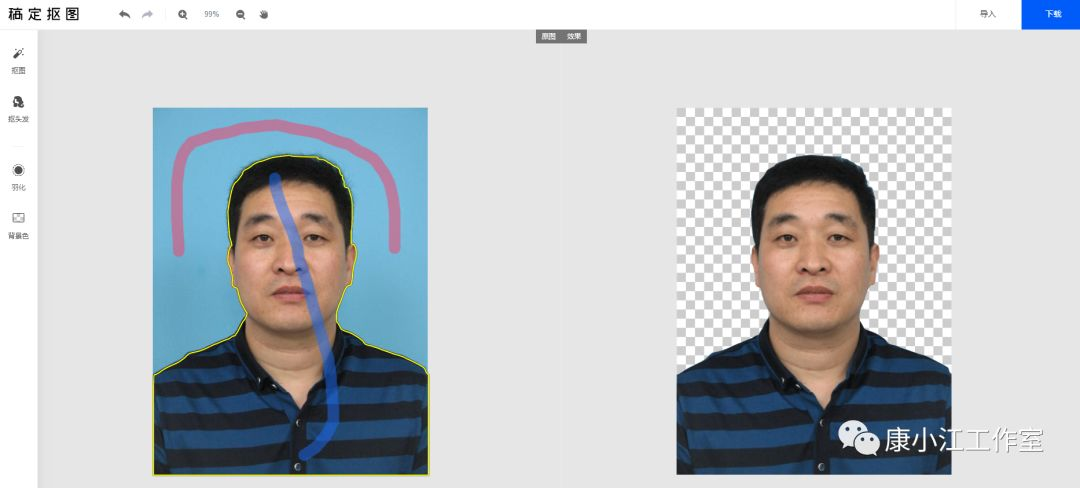Switch to the 效果 effect view tab
This screenshot has width=1080, height=488.
pyautogui.click(x=574, y=37)
